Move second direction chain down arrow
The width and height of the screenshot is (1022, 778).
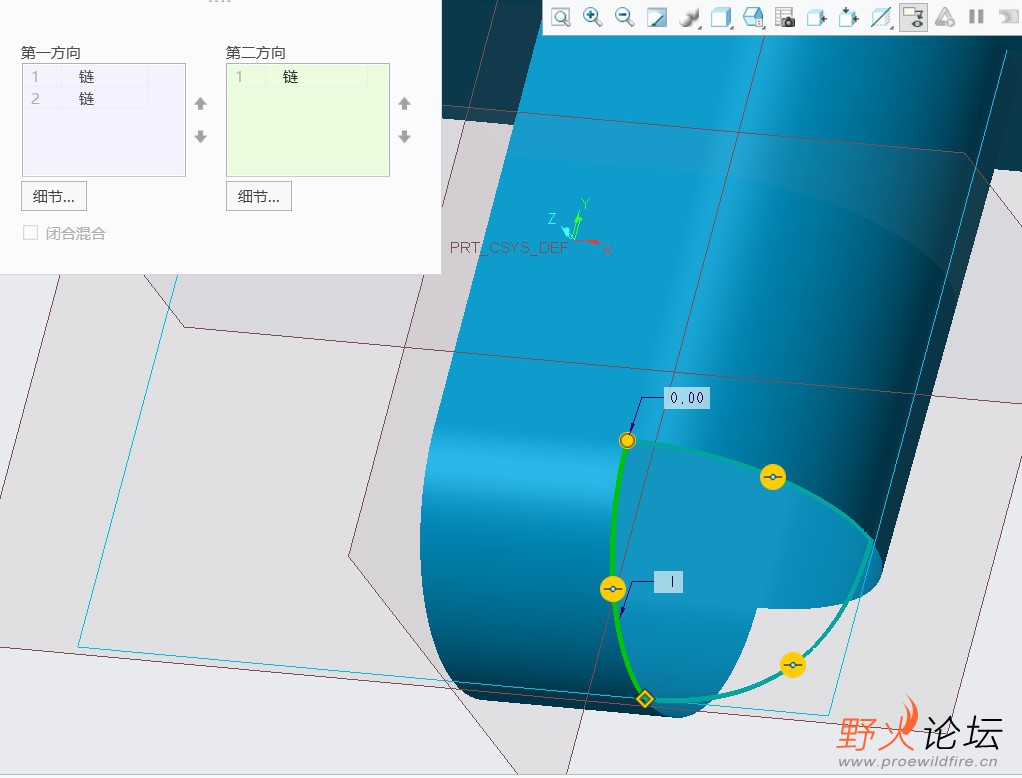coord(405,136)
